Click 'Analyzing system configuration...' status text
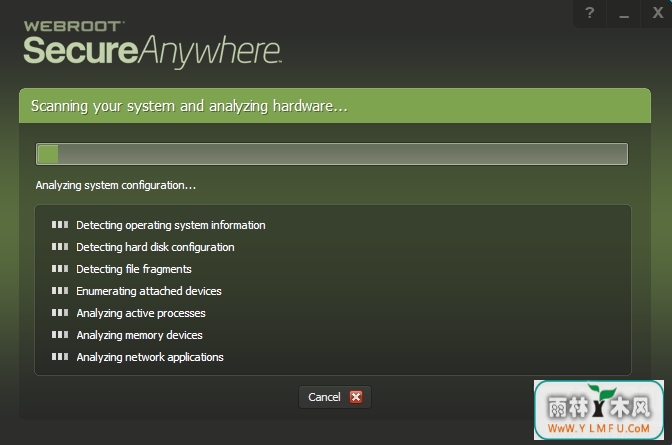 116,185
